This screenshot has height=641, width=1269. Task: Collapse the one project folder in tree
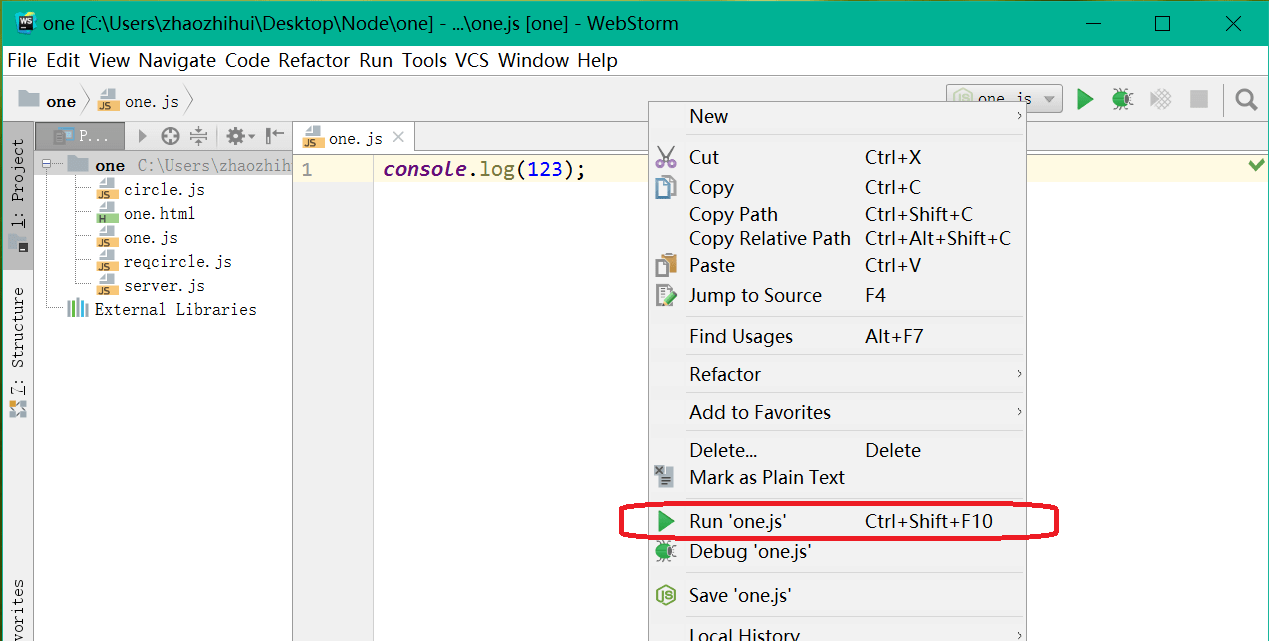[45, 163]
